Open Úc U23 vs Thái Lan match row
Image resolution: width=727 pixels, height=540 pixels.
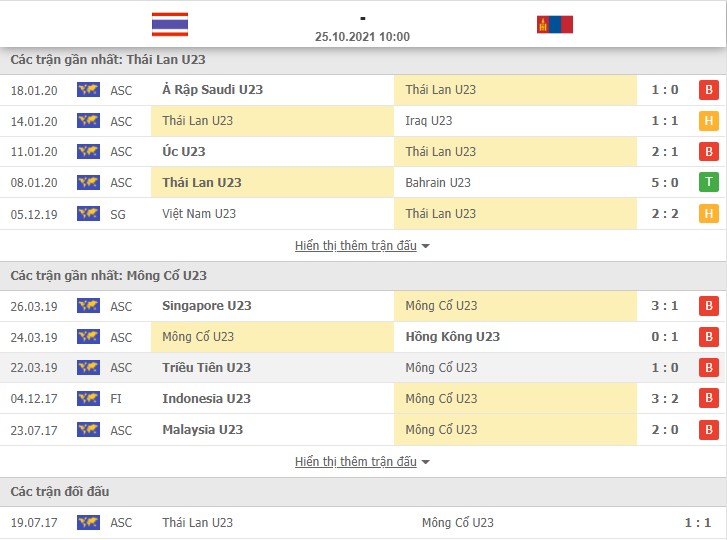point(363,152)
